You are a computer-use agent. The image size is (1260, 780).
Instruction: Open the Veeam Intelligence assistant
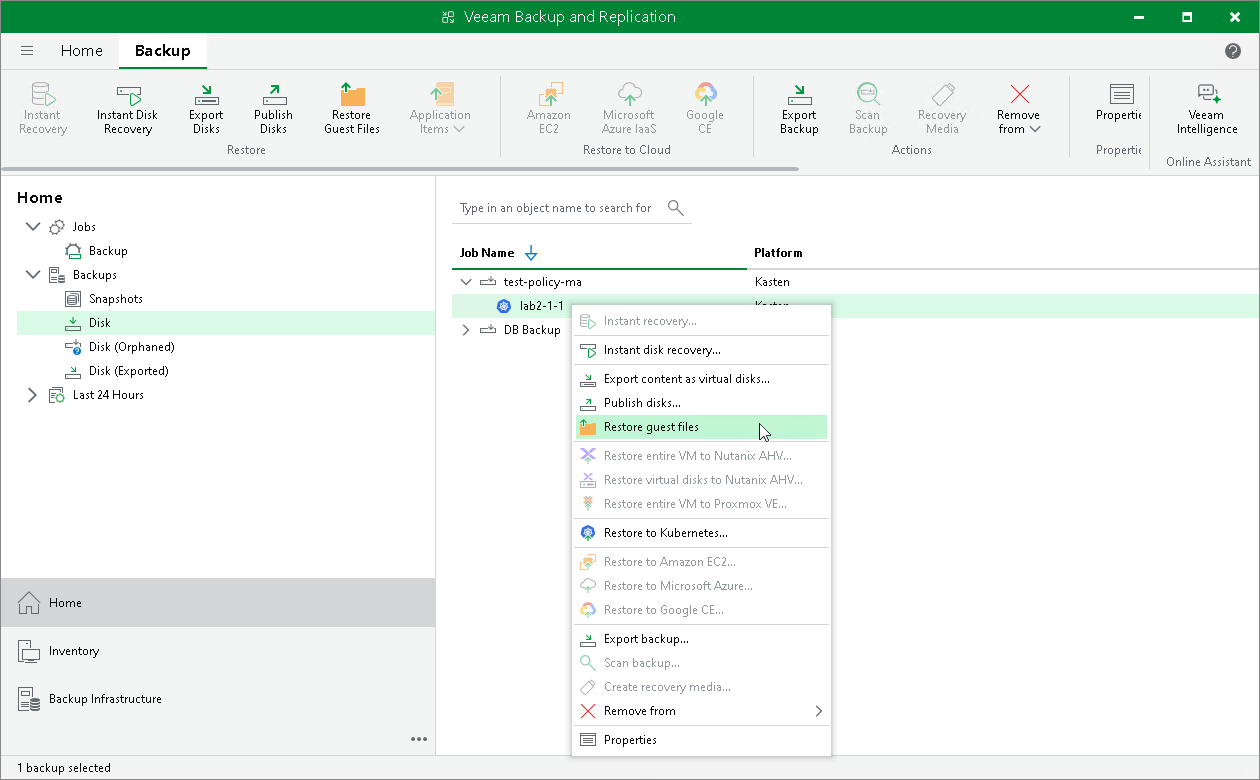pos(1207,109)
